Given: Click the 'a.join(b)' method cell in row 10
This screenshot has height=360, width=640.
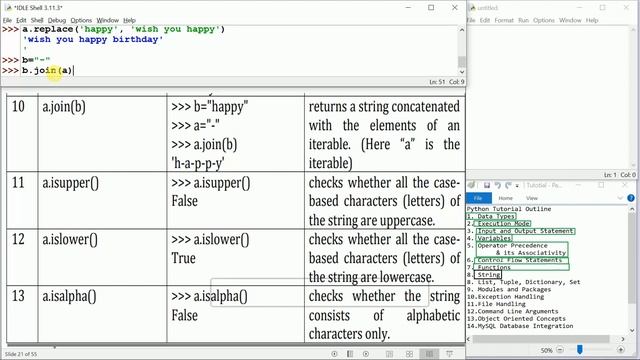Looking at the screenshot, I should pyautogui.click(x=64, y=107).
